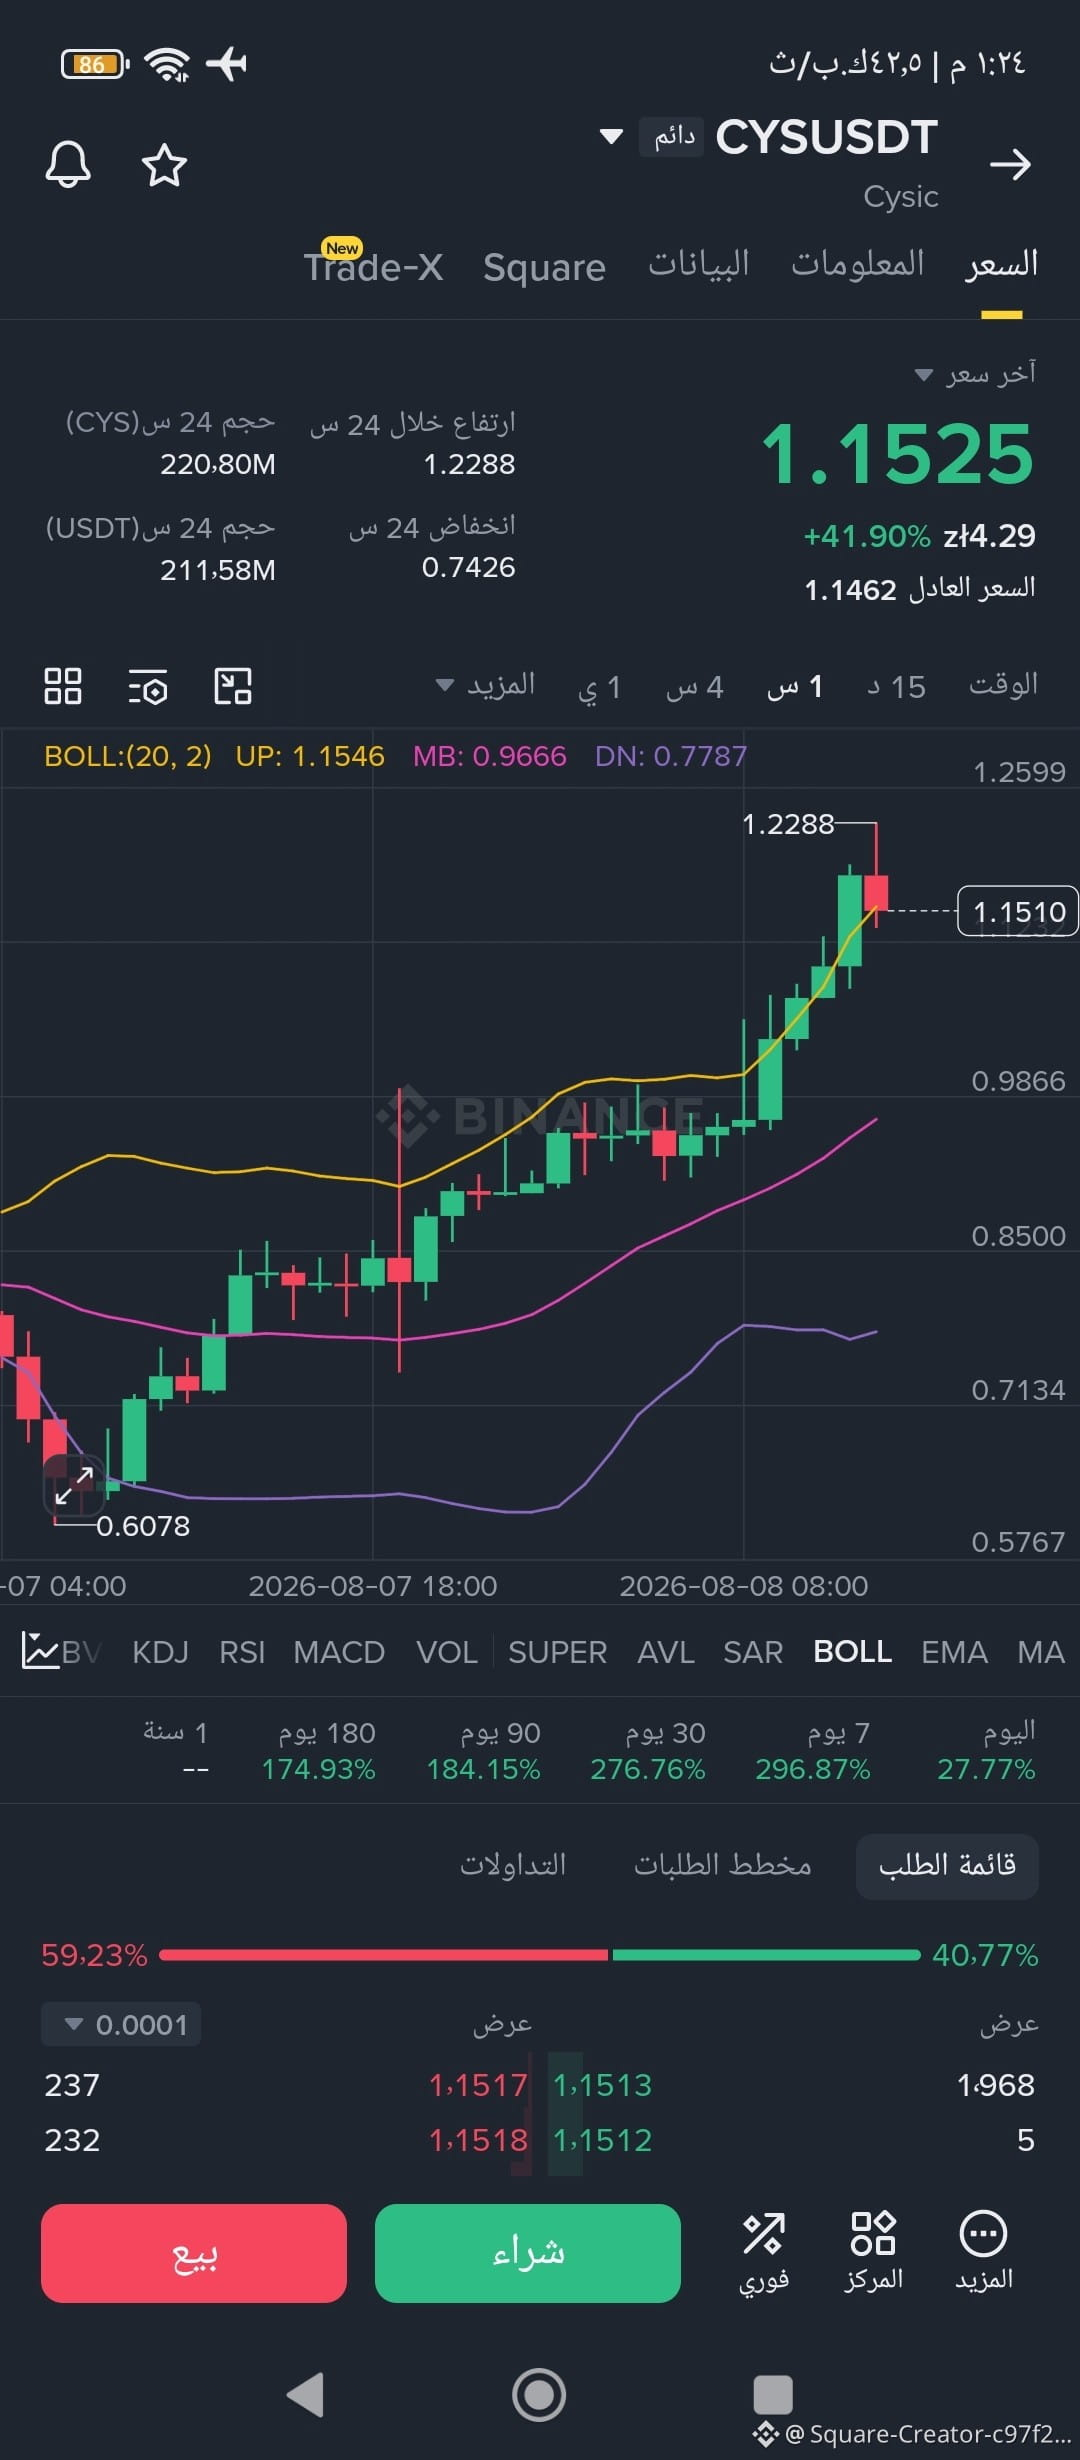Viewport: 1080px width, 2460px height.
Task: Tap the Android home navigation button
Action: [x=539, y=2395]
